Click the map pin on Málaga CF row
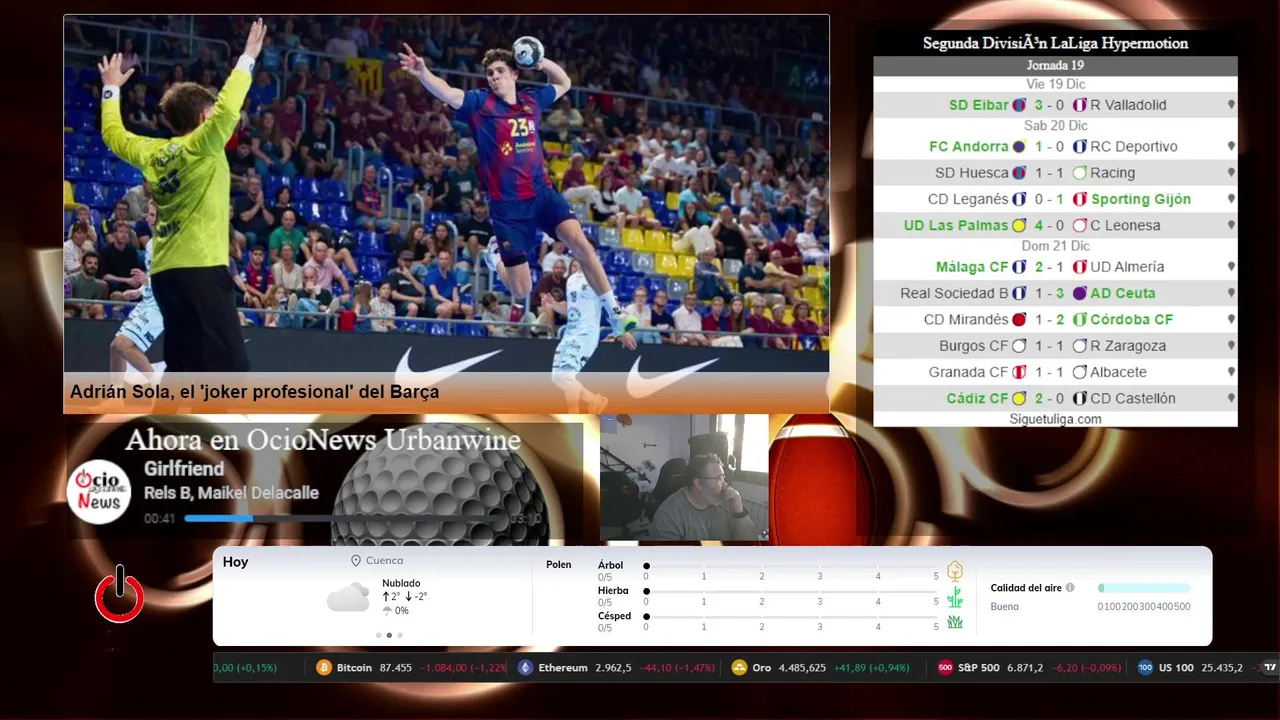1280x720 pixels. [x=1231, y=267]
